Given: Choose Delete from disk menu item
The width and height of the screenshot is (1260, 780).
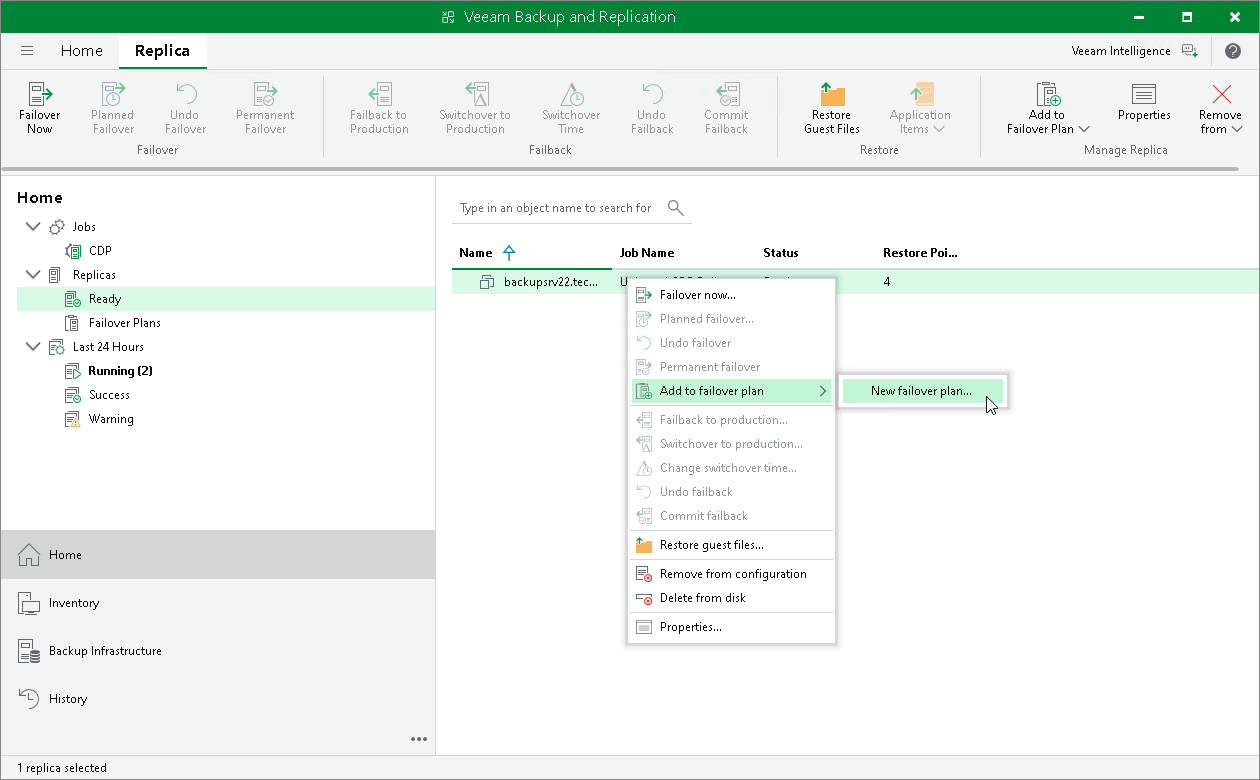Looking at the screenshot, I should click(x=731, y=598).
